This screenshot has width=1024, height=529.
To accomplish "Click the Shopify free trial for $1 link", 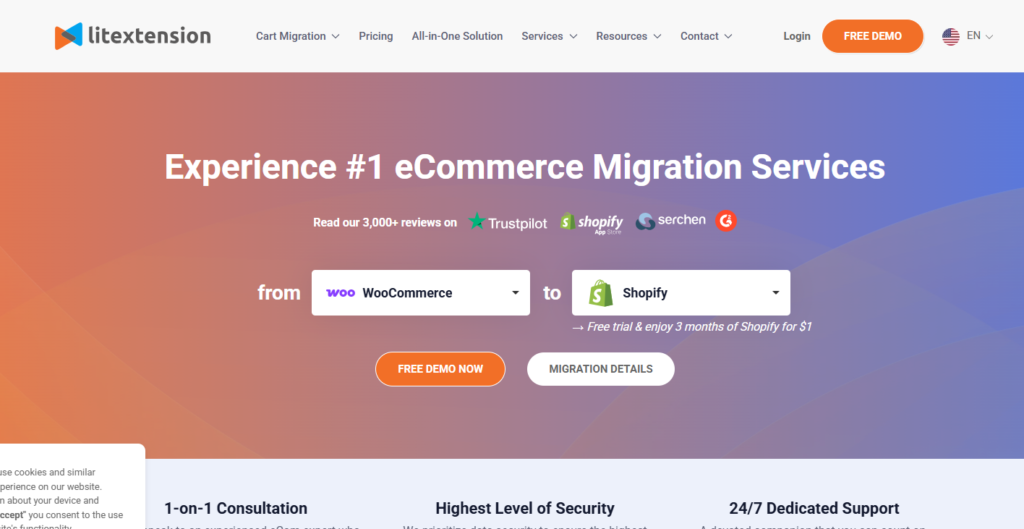I will [x=692, y=327].
